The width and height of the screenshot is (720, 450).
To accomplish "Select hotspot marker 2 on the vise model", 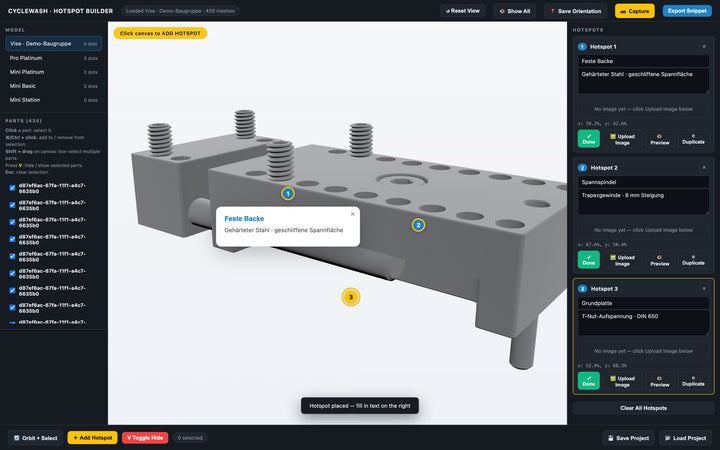I will pos(418,225).
